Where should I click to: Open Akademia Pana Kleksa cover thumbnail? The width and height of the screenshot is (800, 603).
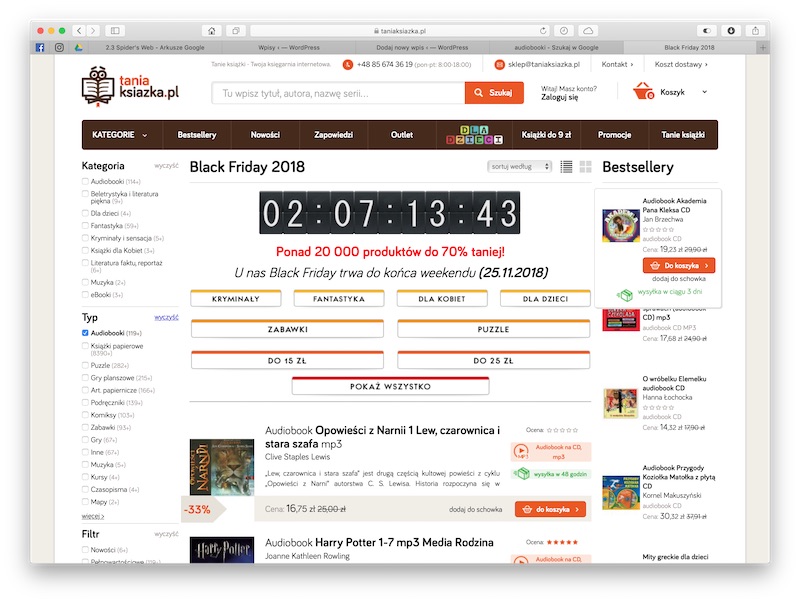pyautogui.click(x=620, y=225)
